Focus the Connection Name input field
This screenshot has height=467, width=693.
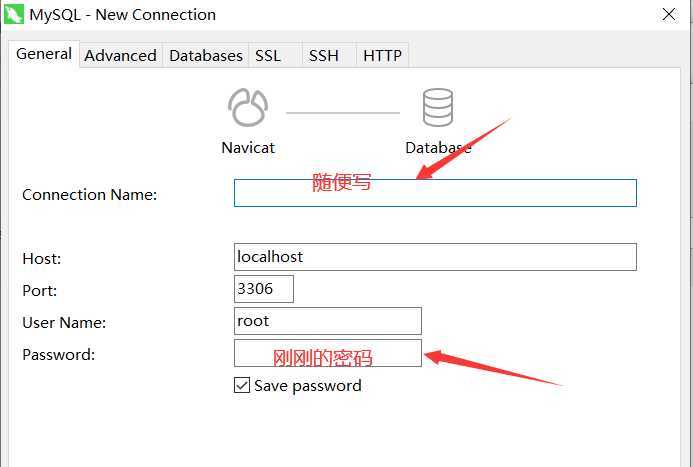point(435,193)
